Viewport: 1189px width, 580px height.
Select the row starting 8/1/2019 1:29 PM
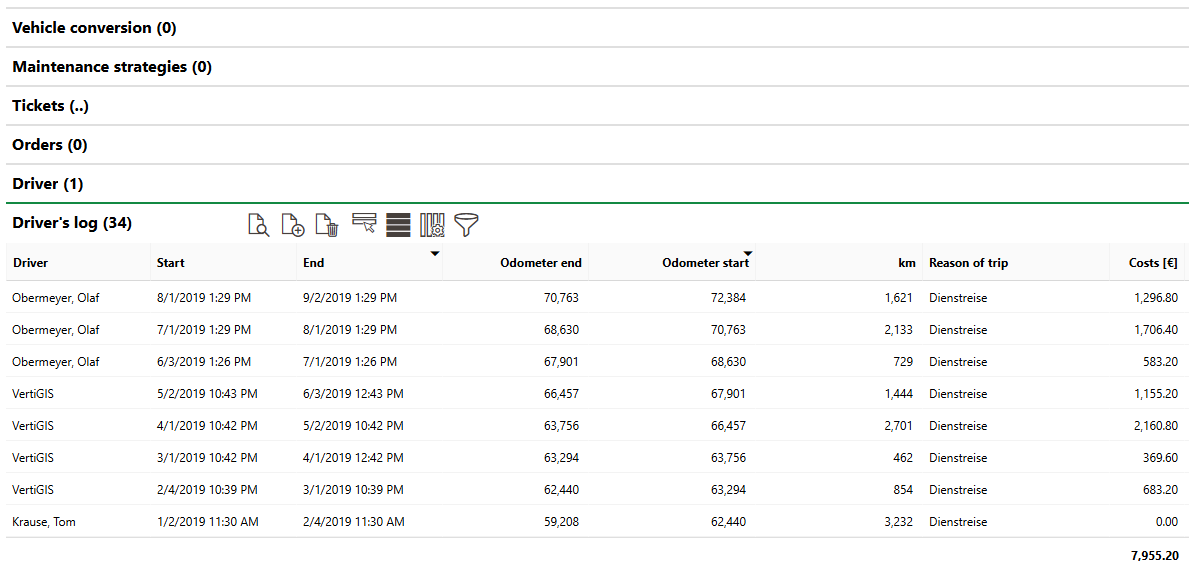point(204,298)
